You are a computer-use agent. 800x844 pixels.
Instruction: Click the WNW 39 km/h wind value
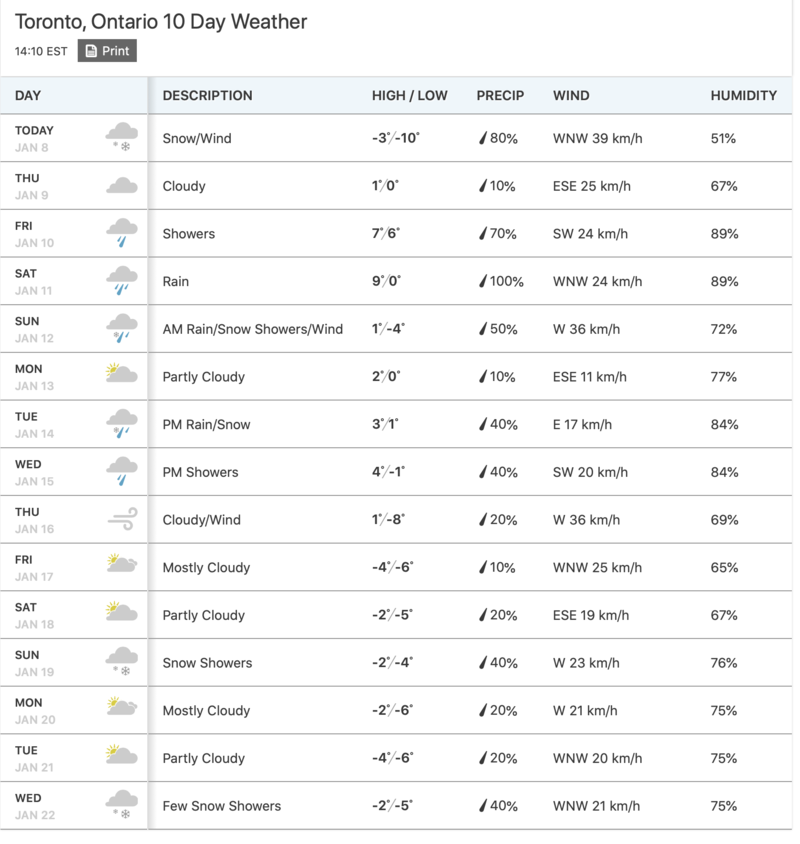tap(591, 138)
